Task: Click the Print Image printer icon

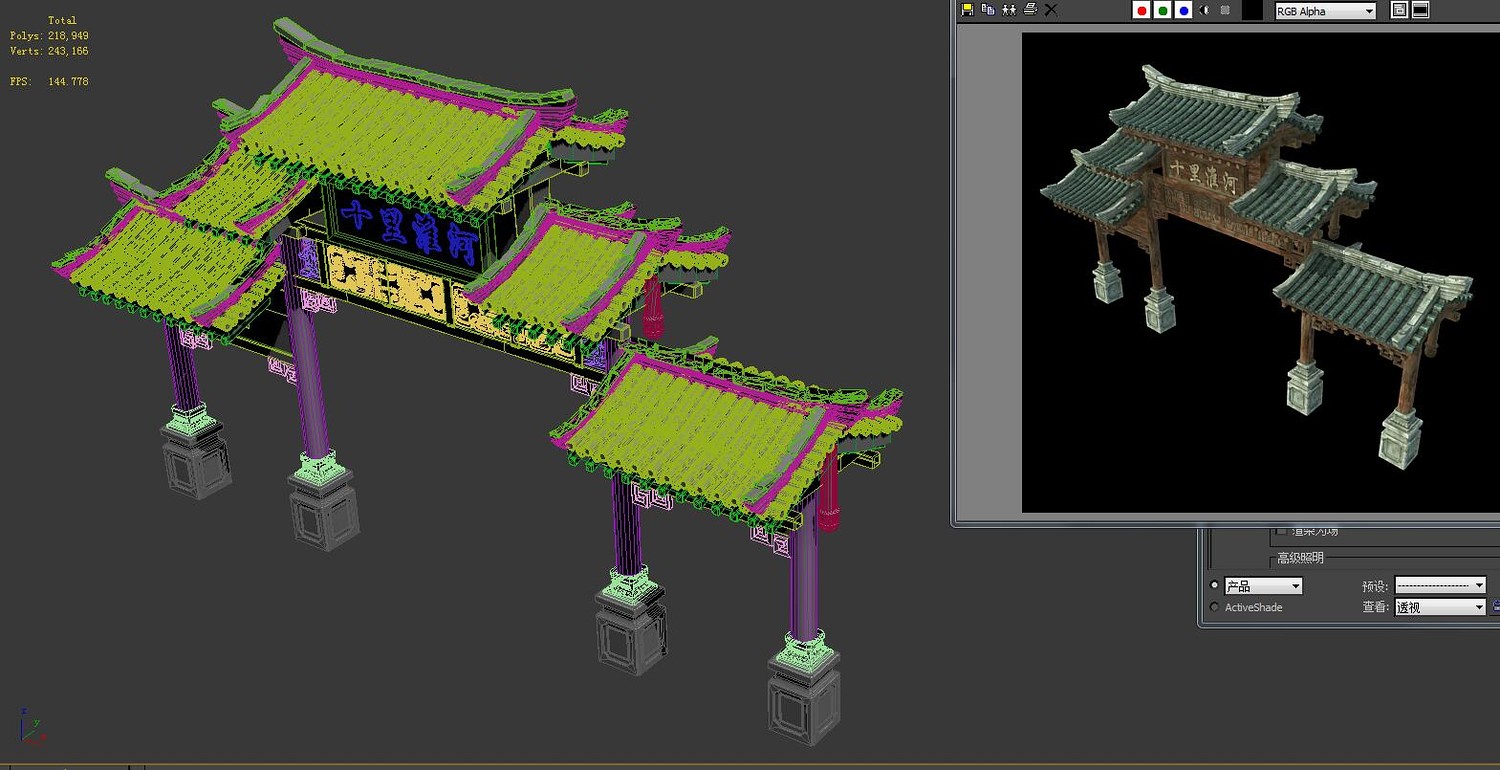Action: tap(1030, 9)
